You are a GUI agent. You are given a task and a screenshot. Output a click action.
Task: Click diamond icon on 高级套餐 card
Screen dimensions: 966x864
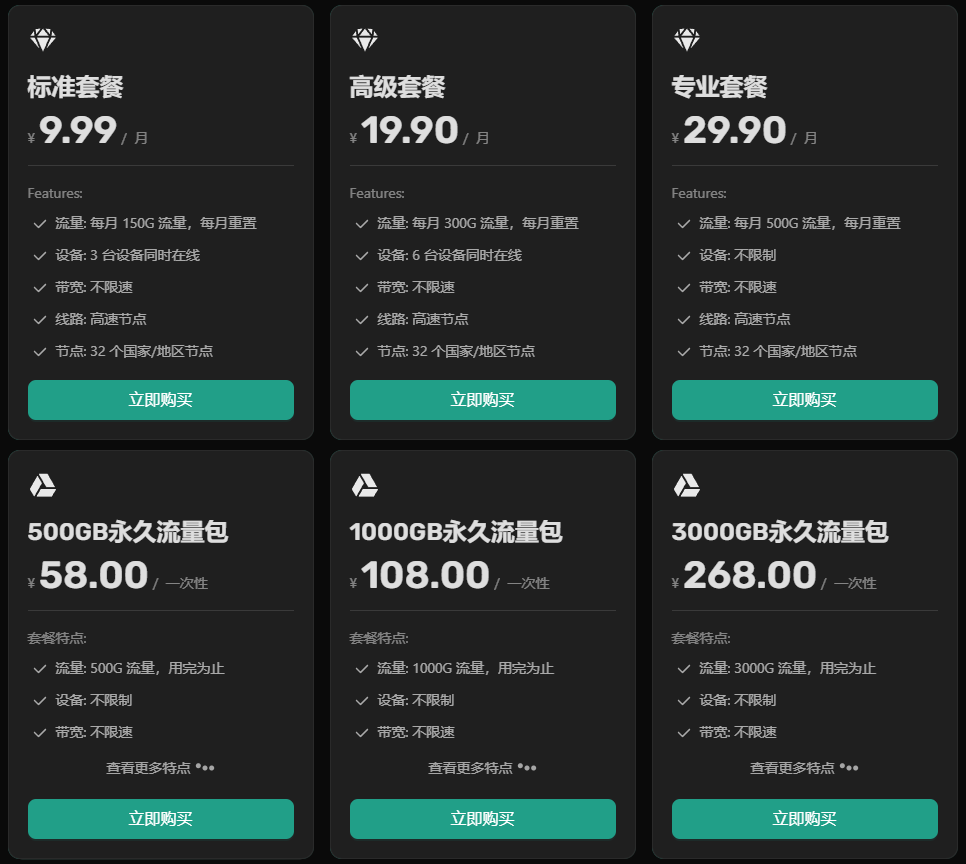[364, 40]
